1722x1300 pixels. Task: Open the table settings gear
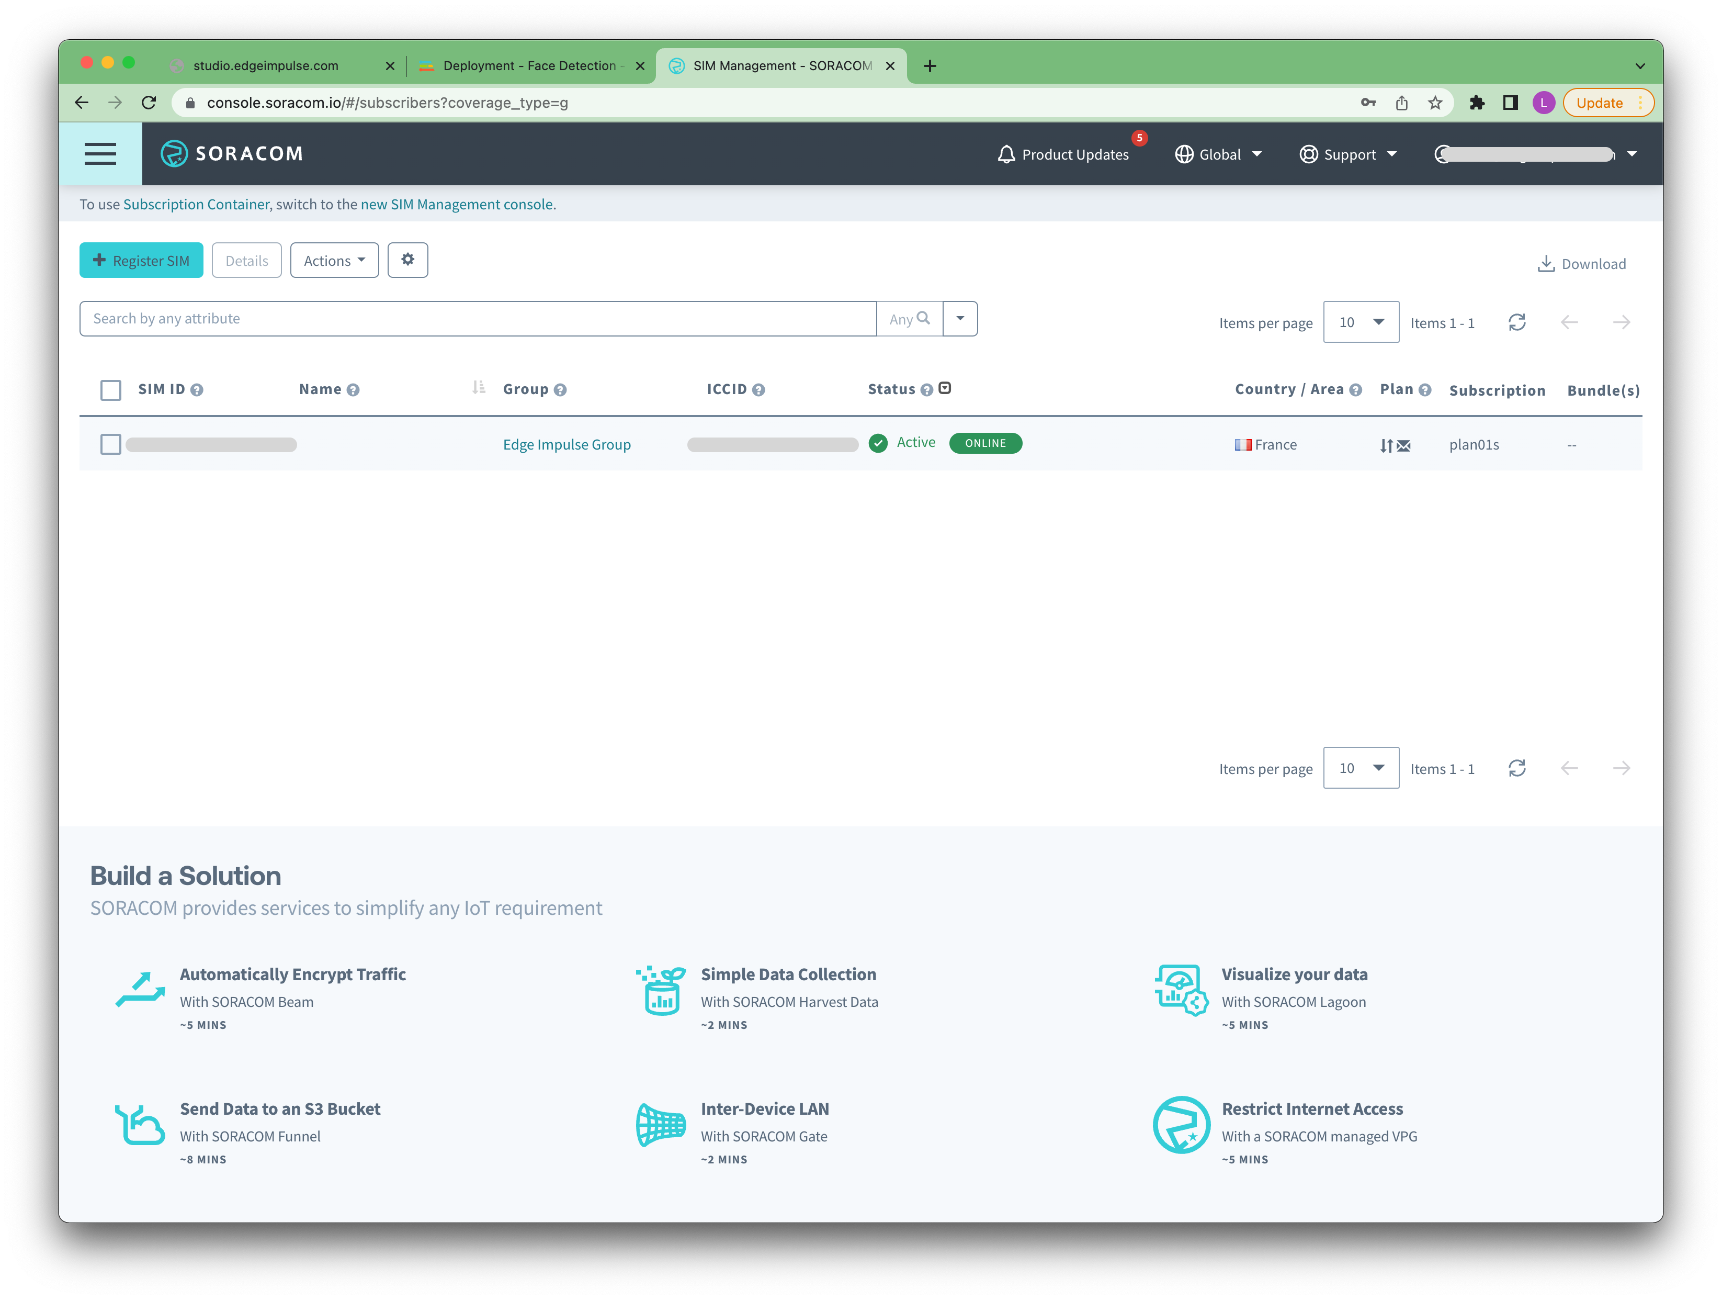pos(408,260)
